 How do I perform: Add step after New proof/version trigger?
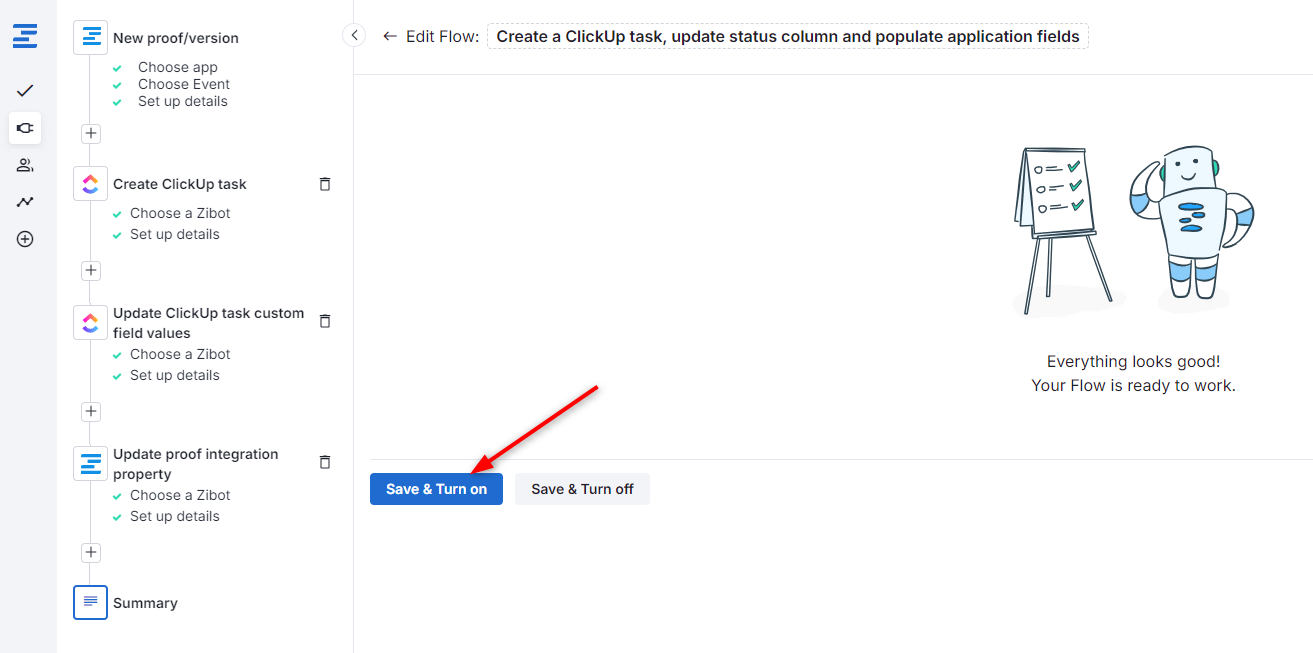pyautogui.click(x=91, y=133)
